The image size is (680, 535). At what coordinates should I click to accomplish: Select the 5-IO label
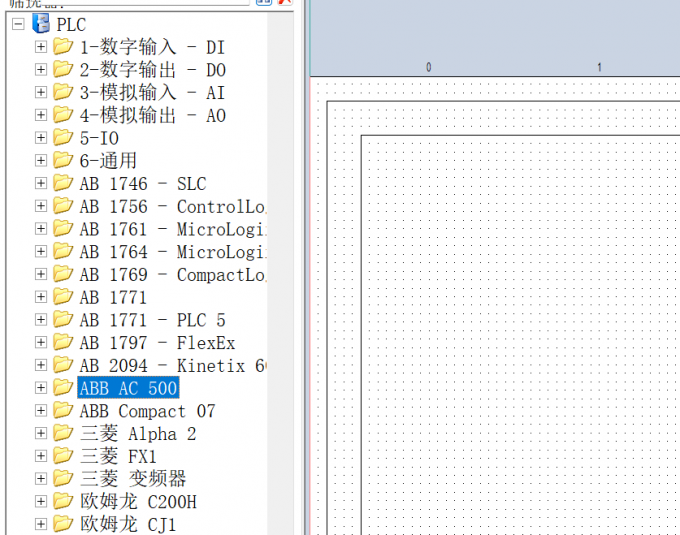(99, 138)
